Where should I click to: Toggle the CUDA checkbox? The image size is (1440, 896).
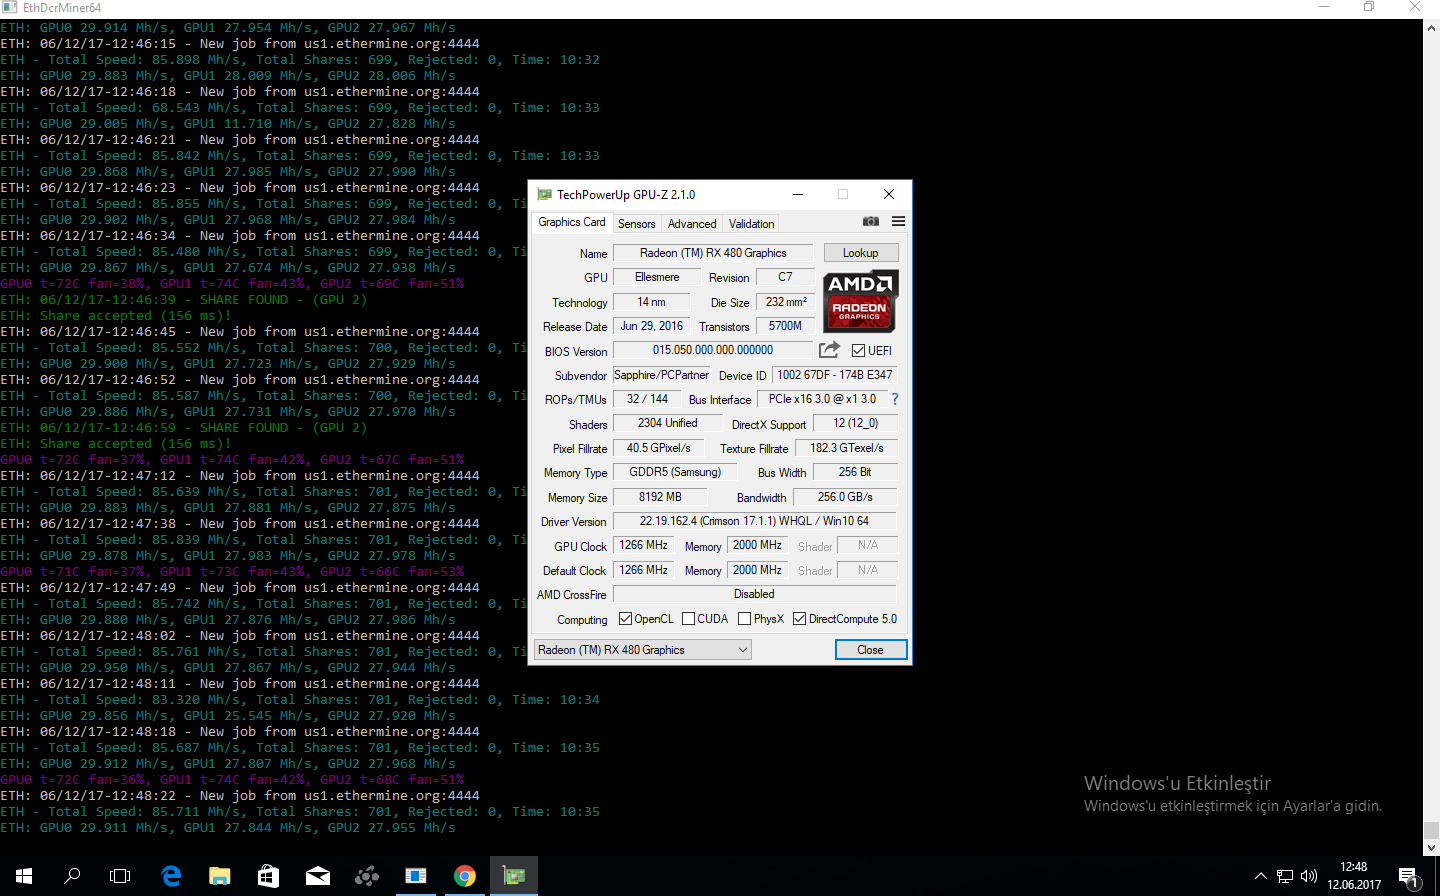point(688,618)
